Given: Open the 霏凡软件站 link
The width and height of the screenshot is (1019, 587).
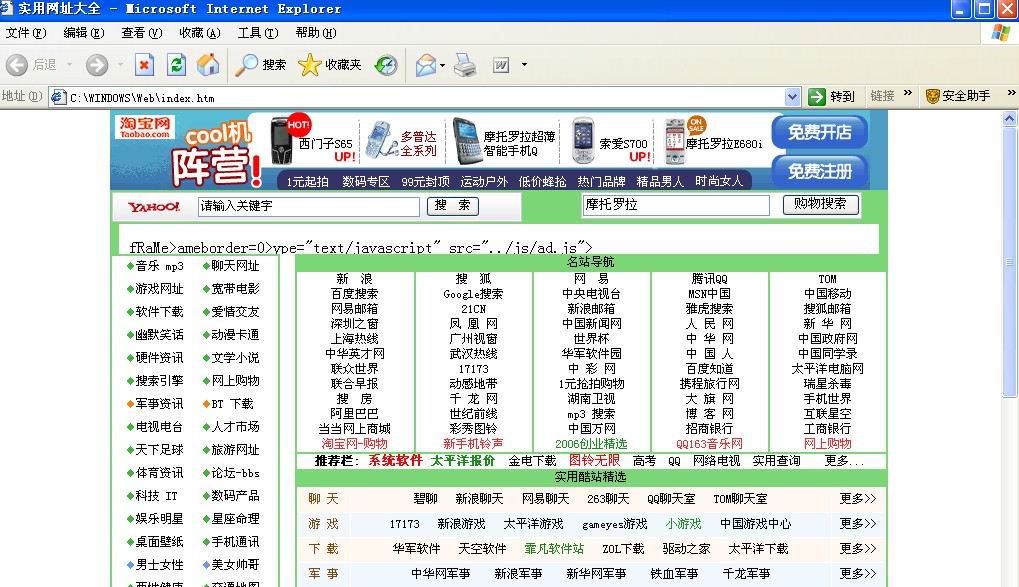Looking at the screenshot, I should (554, 549).
